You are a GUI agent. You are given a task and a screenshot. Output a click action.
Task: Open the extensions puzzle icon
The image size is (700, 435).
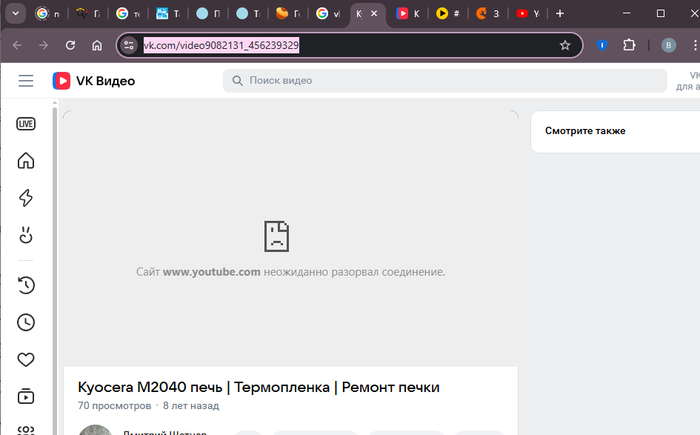629,45
